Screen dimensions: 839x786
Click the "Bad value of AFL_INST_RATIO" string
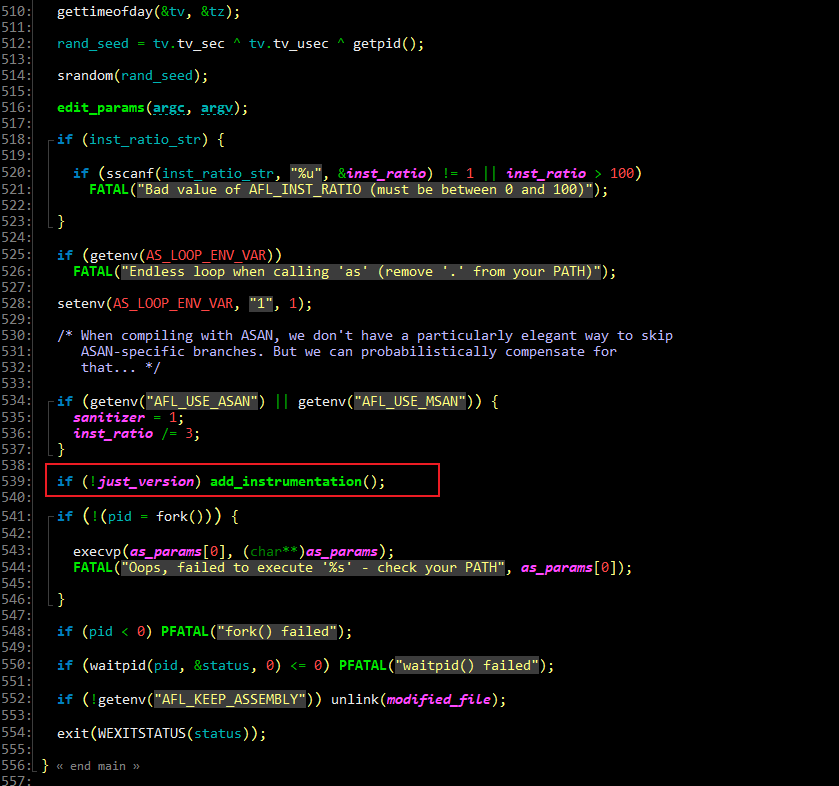(x=365, y=189)
